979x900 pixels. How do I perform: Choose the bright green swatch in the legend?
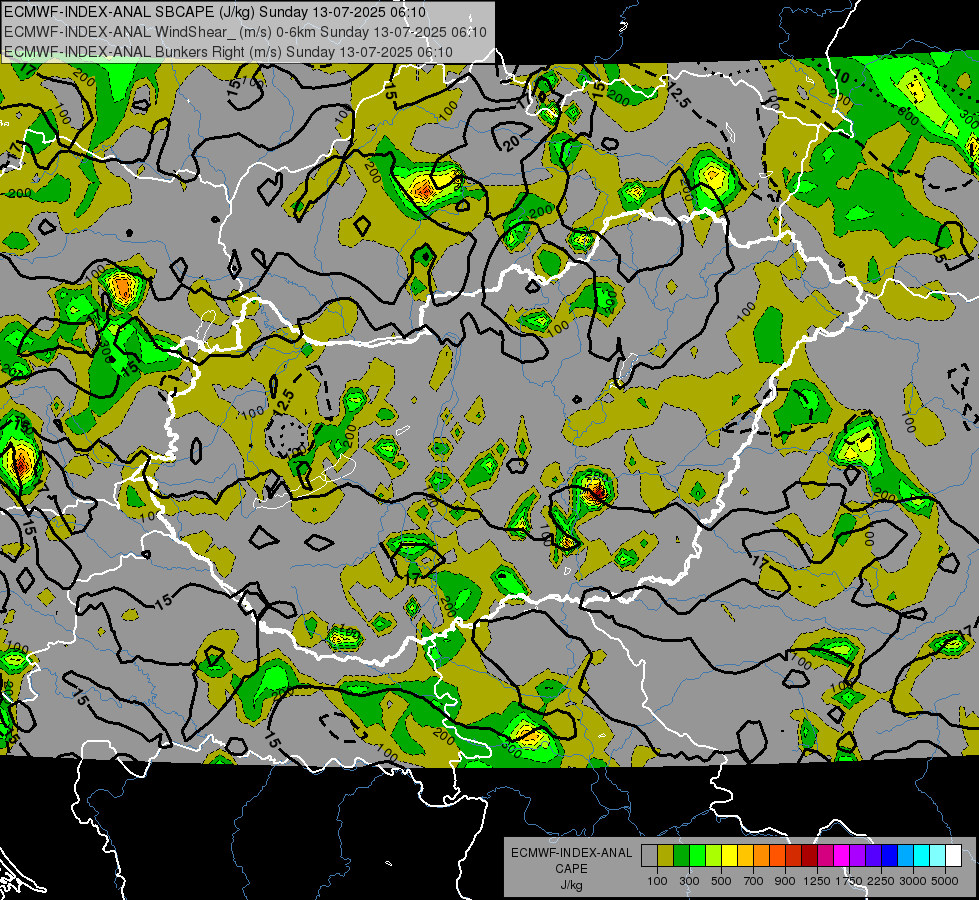click(x=697, y=856)
